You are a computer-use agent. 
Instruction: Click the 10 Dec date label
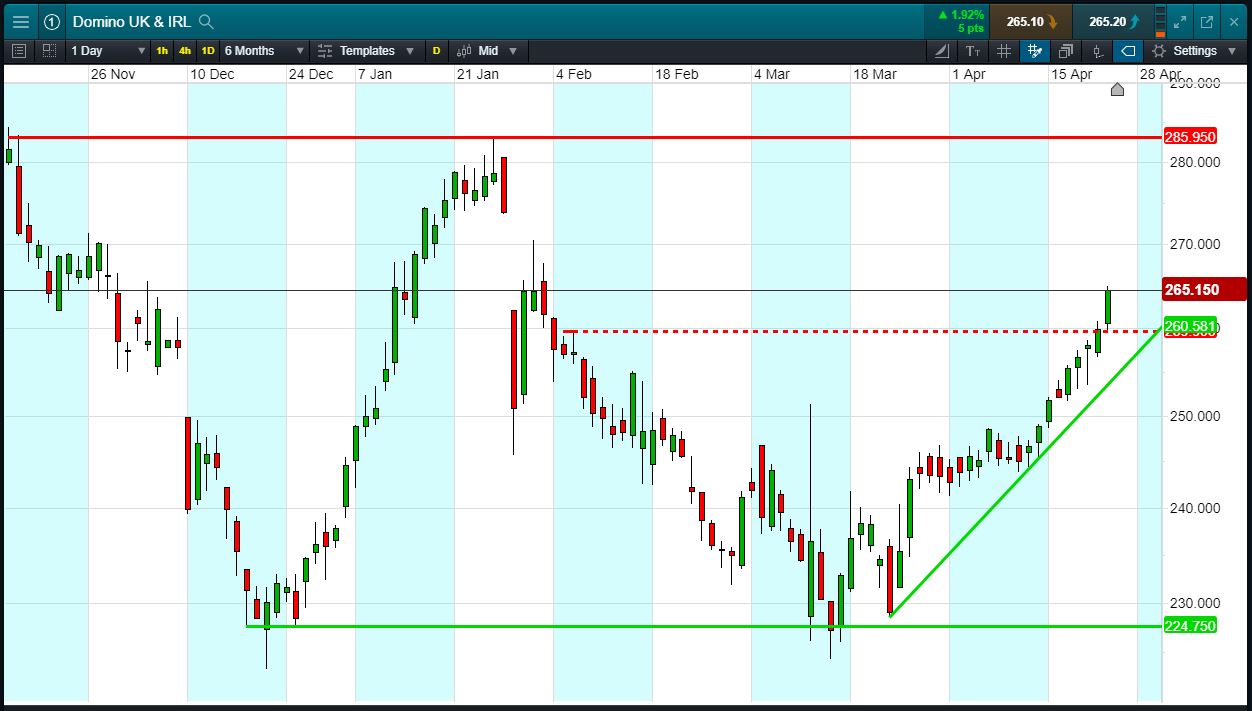click(212, 74)
